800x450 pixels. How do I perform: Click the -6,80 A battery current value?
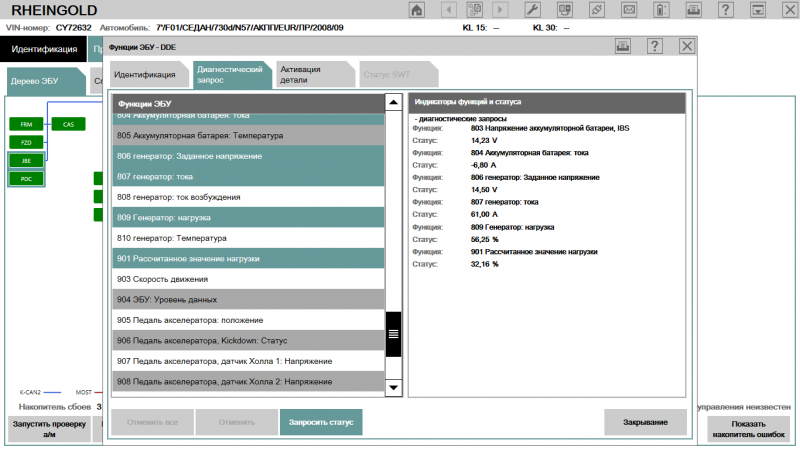pos(483,165)
